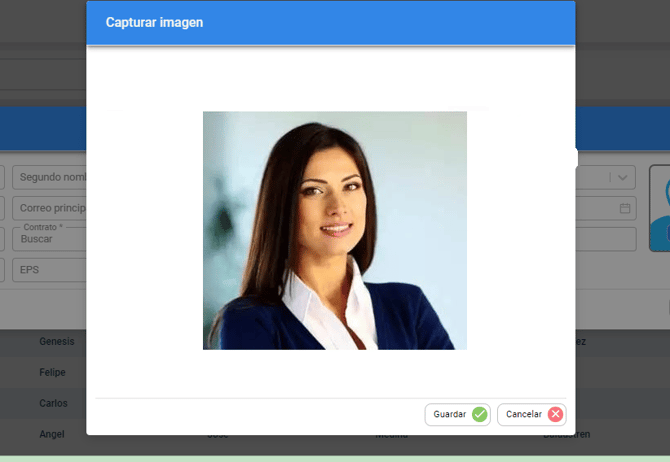Select the Angel row in table

point(51,434)
